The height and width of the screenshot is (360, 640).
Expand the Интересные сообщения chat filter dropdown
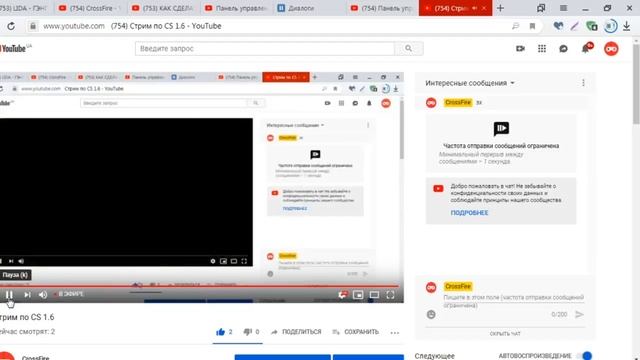coord(470,83)
